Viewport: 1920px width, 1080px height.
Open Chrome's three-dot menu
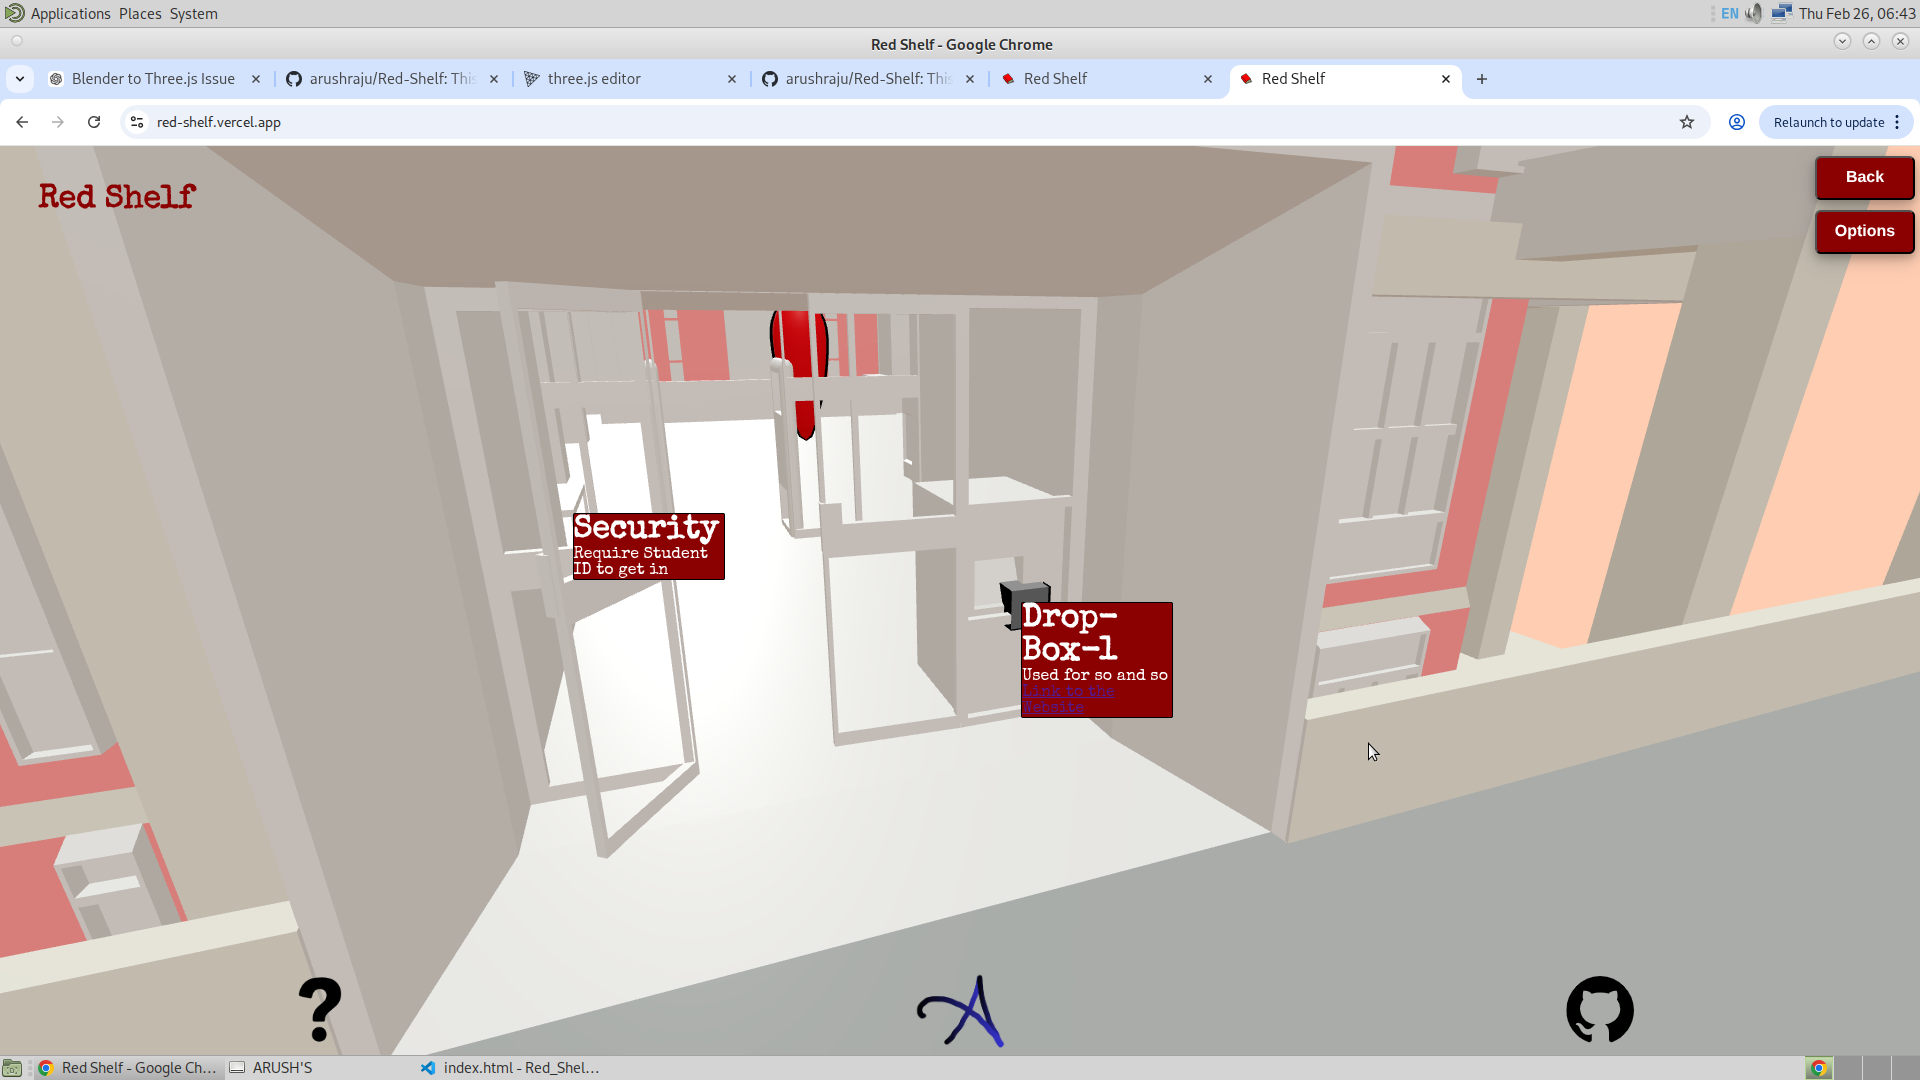(1898, 121)
